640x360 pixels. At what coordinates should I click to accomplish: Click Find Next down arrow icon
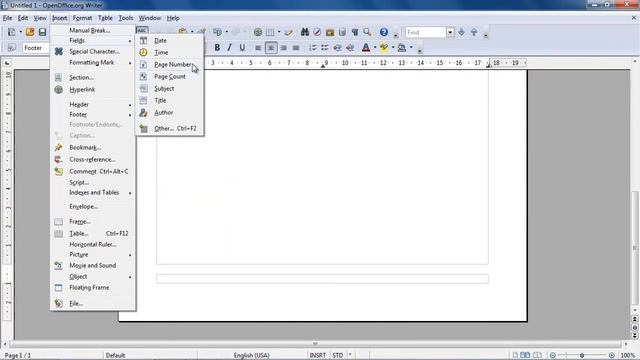coord(461,32)
